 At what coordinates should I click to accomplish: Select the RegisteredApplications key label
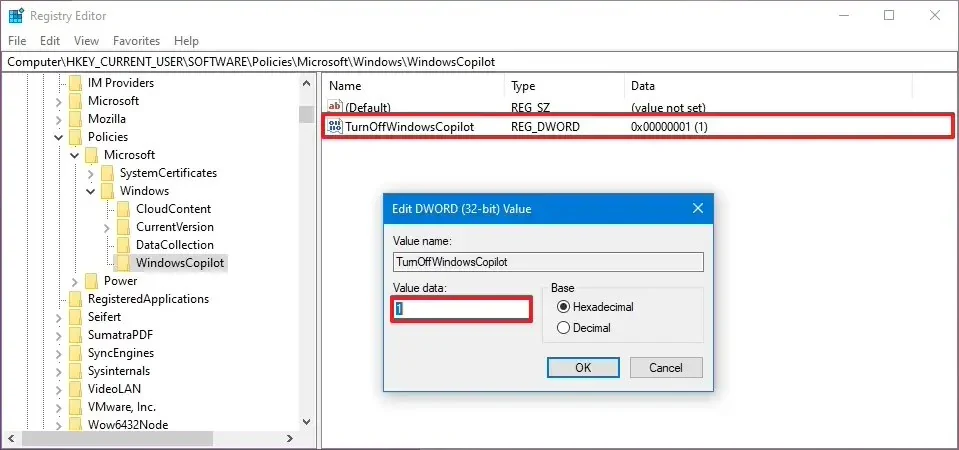click(149, 299)
